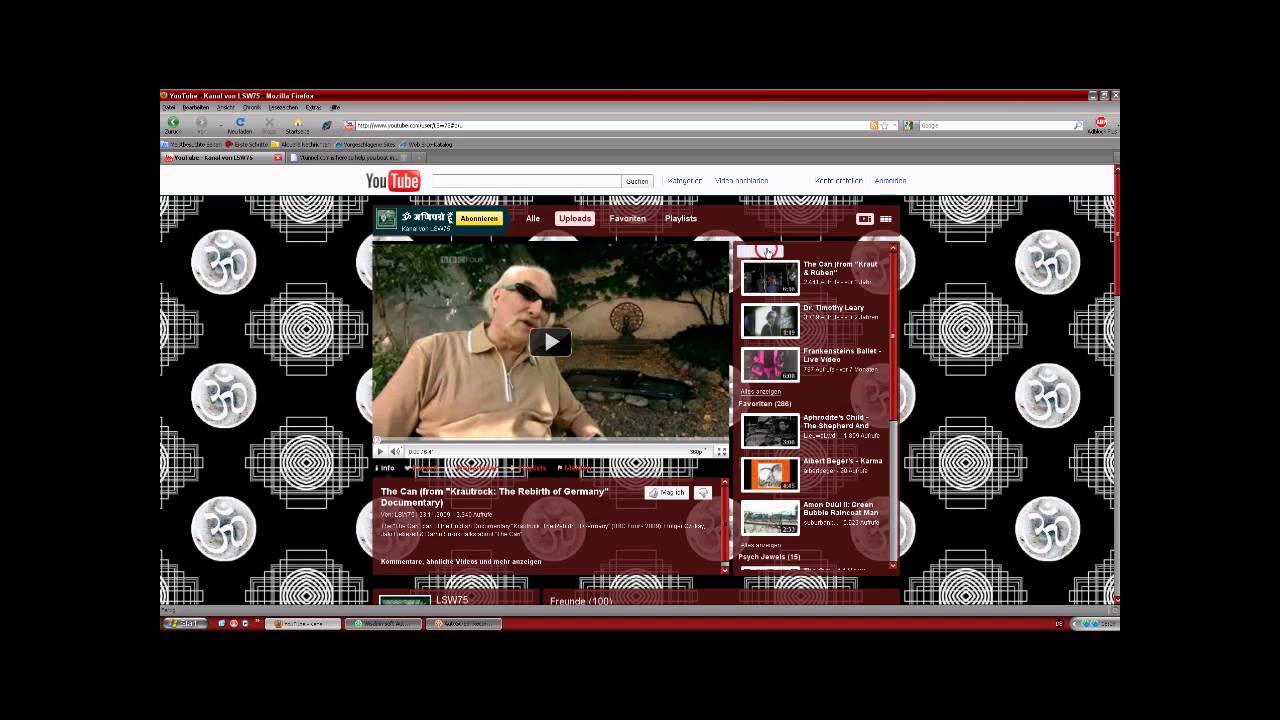Click the video progress bar
The image size is (1280, 720).
pos(550,440)
